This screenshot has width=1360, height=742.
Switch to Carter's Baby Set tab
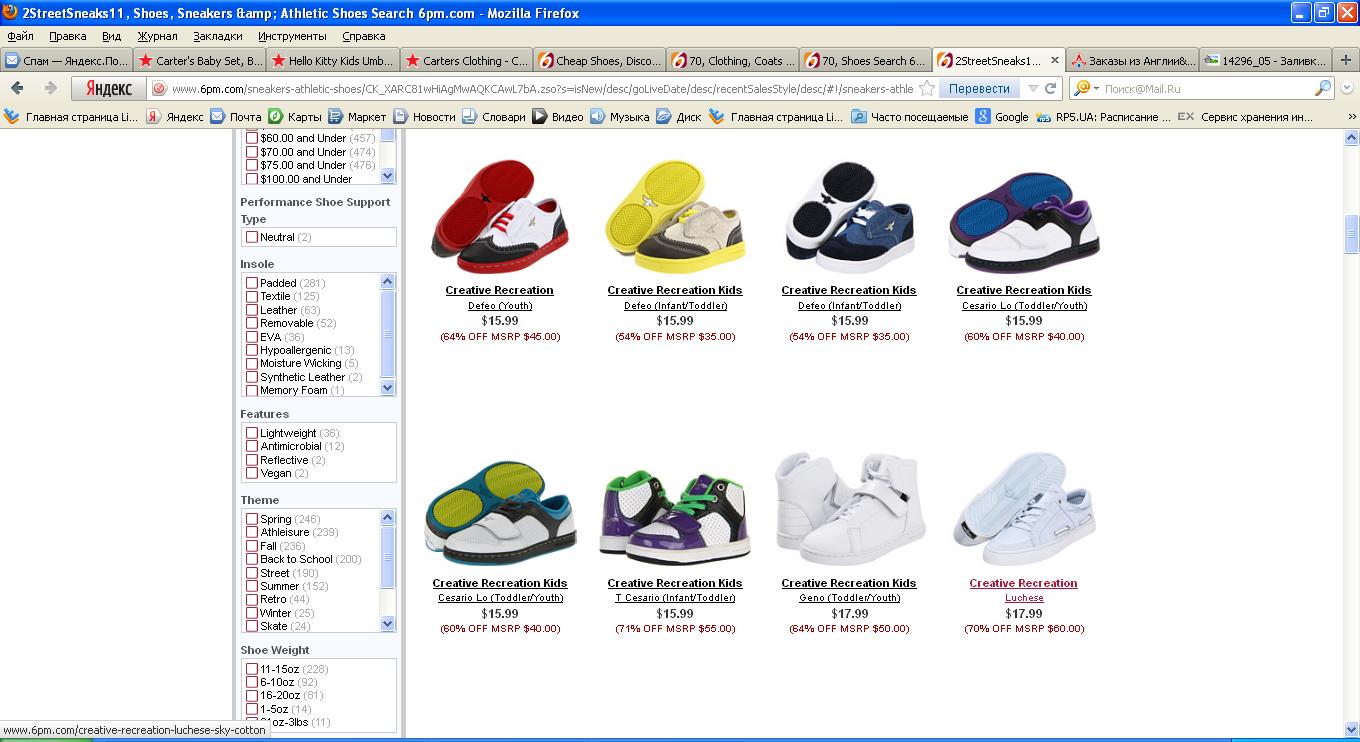200,60
